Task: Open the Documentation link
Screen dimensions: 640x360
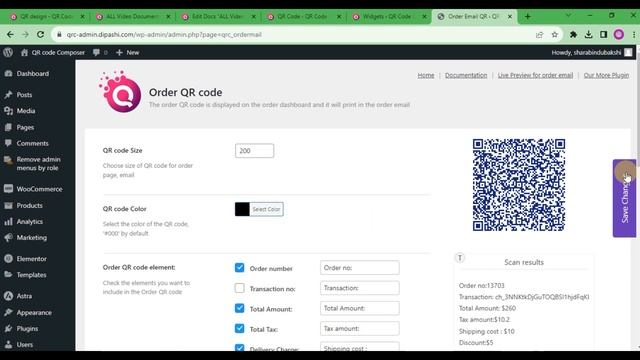Action: pos(466,76)
